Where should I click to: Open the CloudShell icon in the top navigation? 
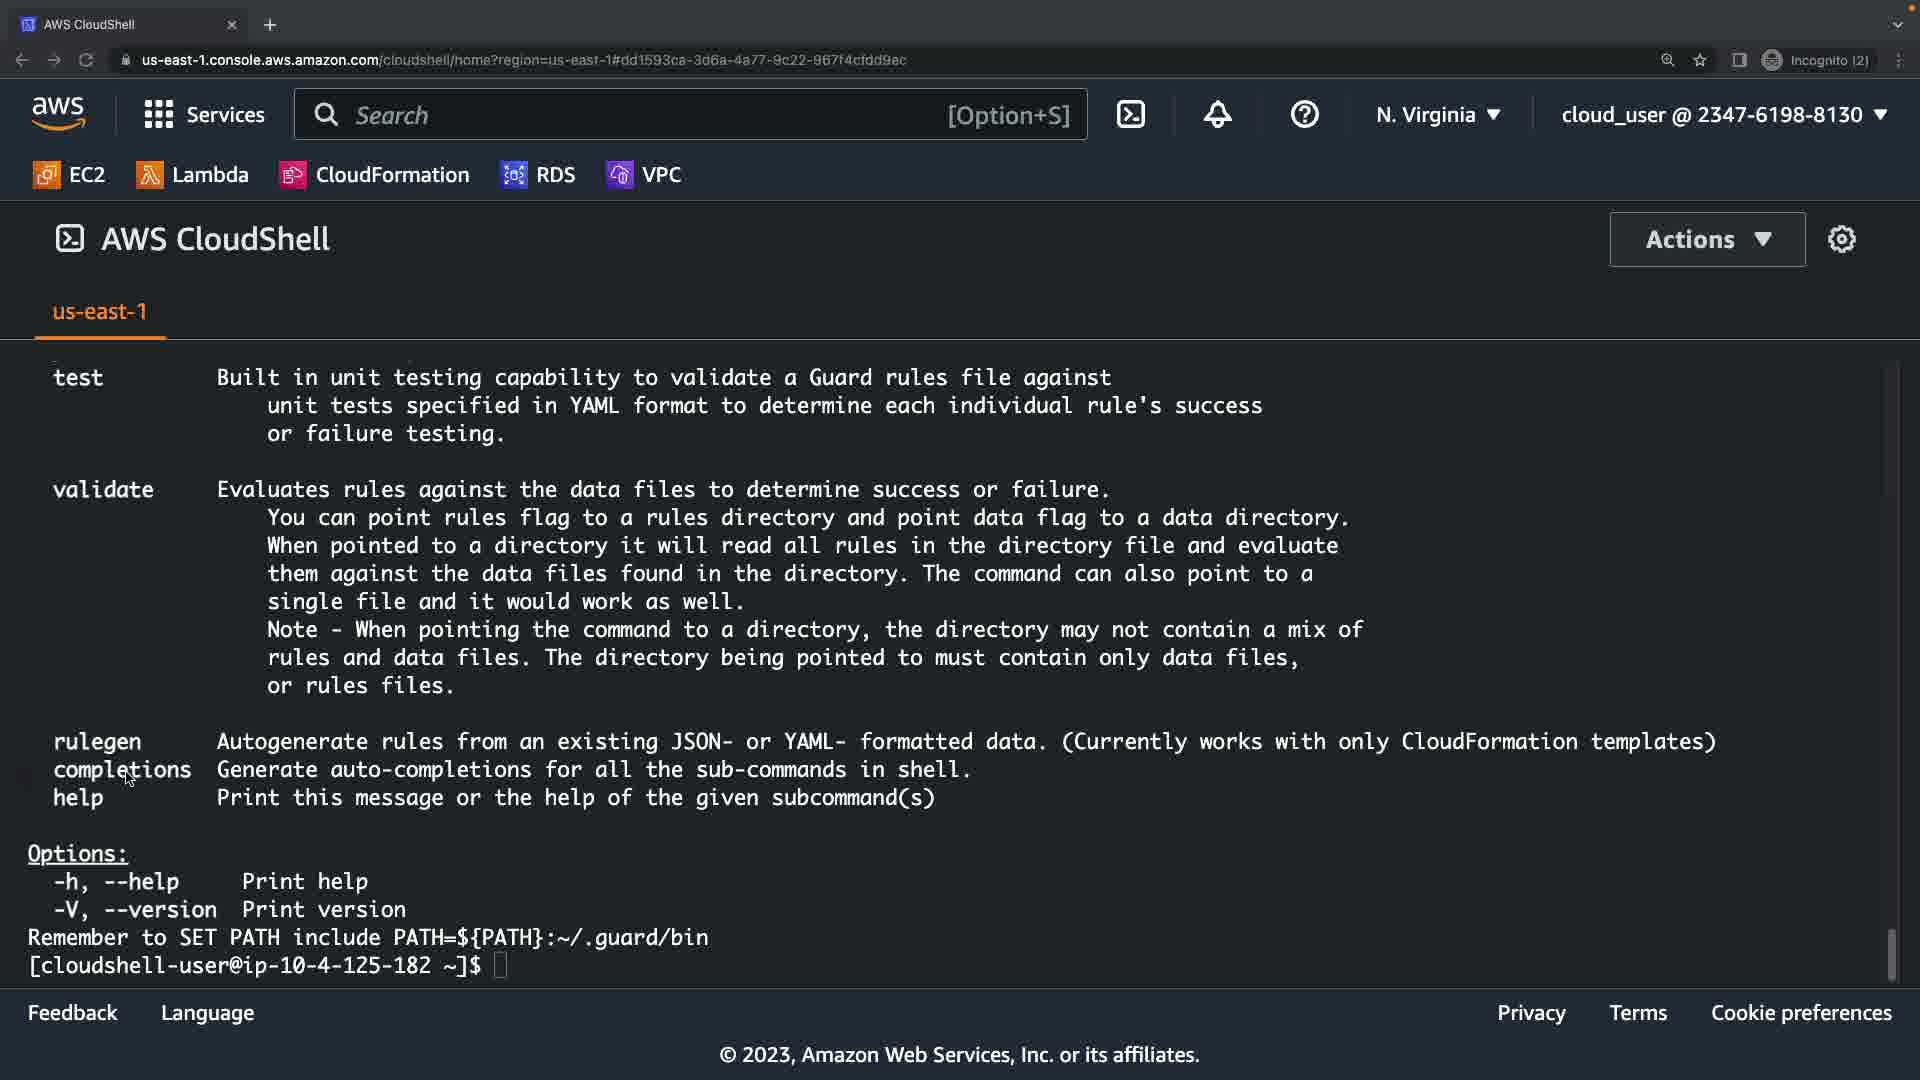point(1131,115)
